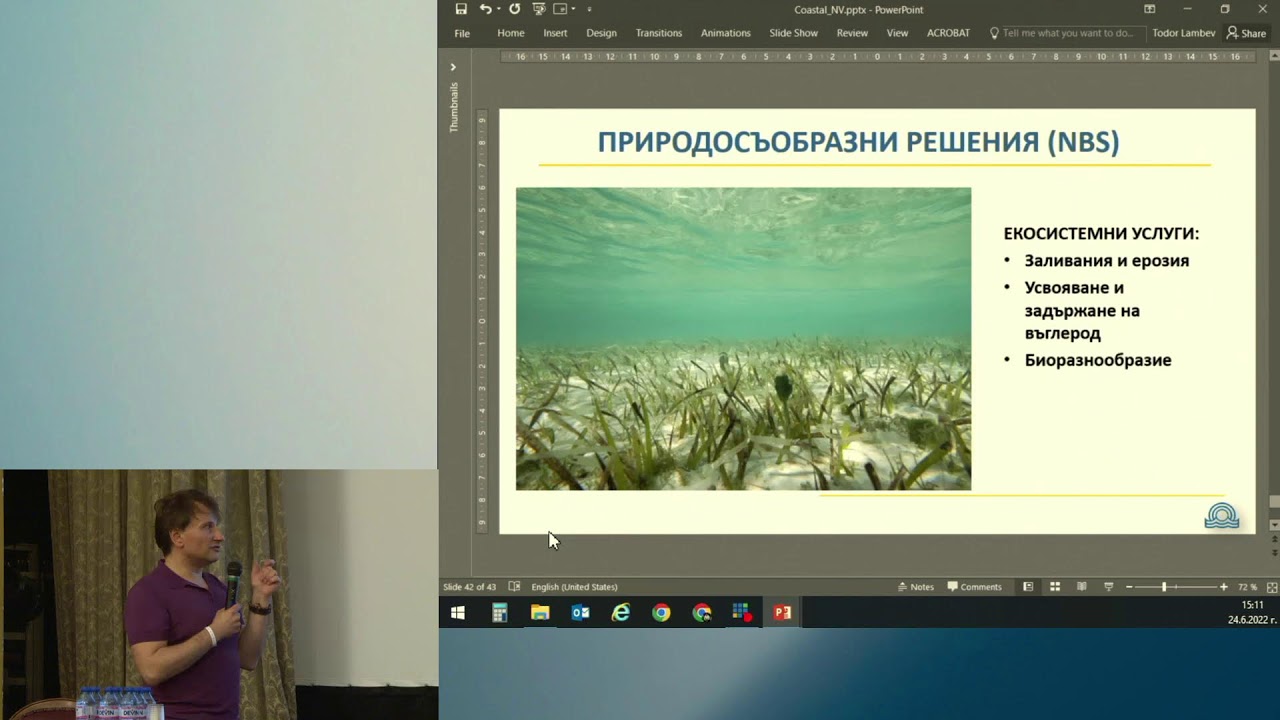Zoom in with the plus button
The height and width of the screenshot is (720, 1280).
(x=1223, y=587)
